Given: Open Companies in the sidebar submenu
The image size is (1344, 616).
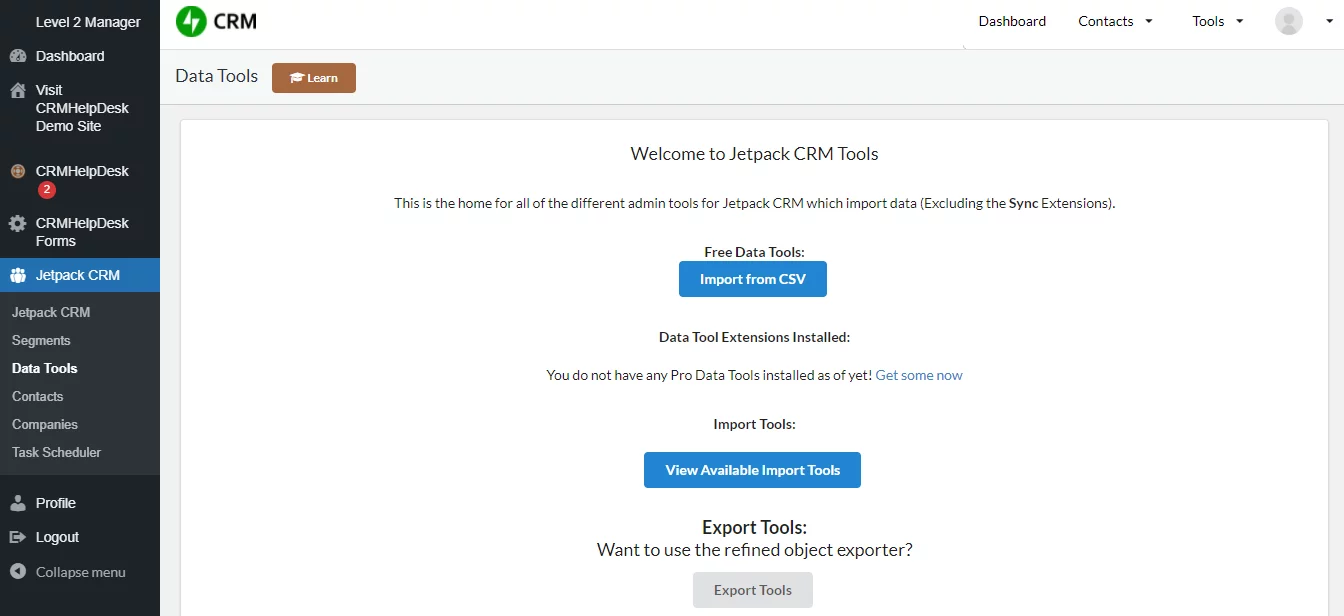Looking at the screenshot, I should [45, 424].
